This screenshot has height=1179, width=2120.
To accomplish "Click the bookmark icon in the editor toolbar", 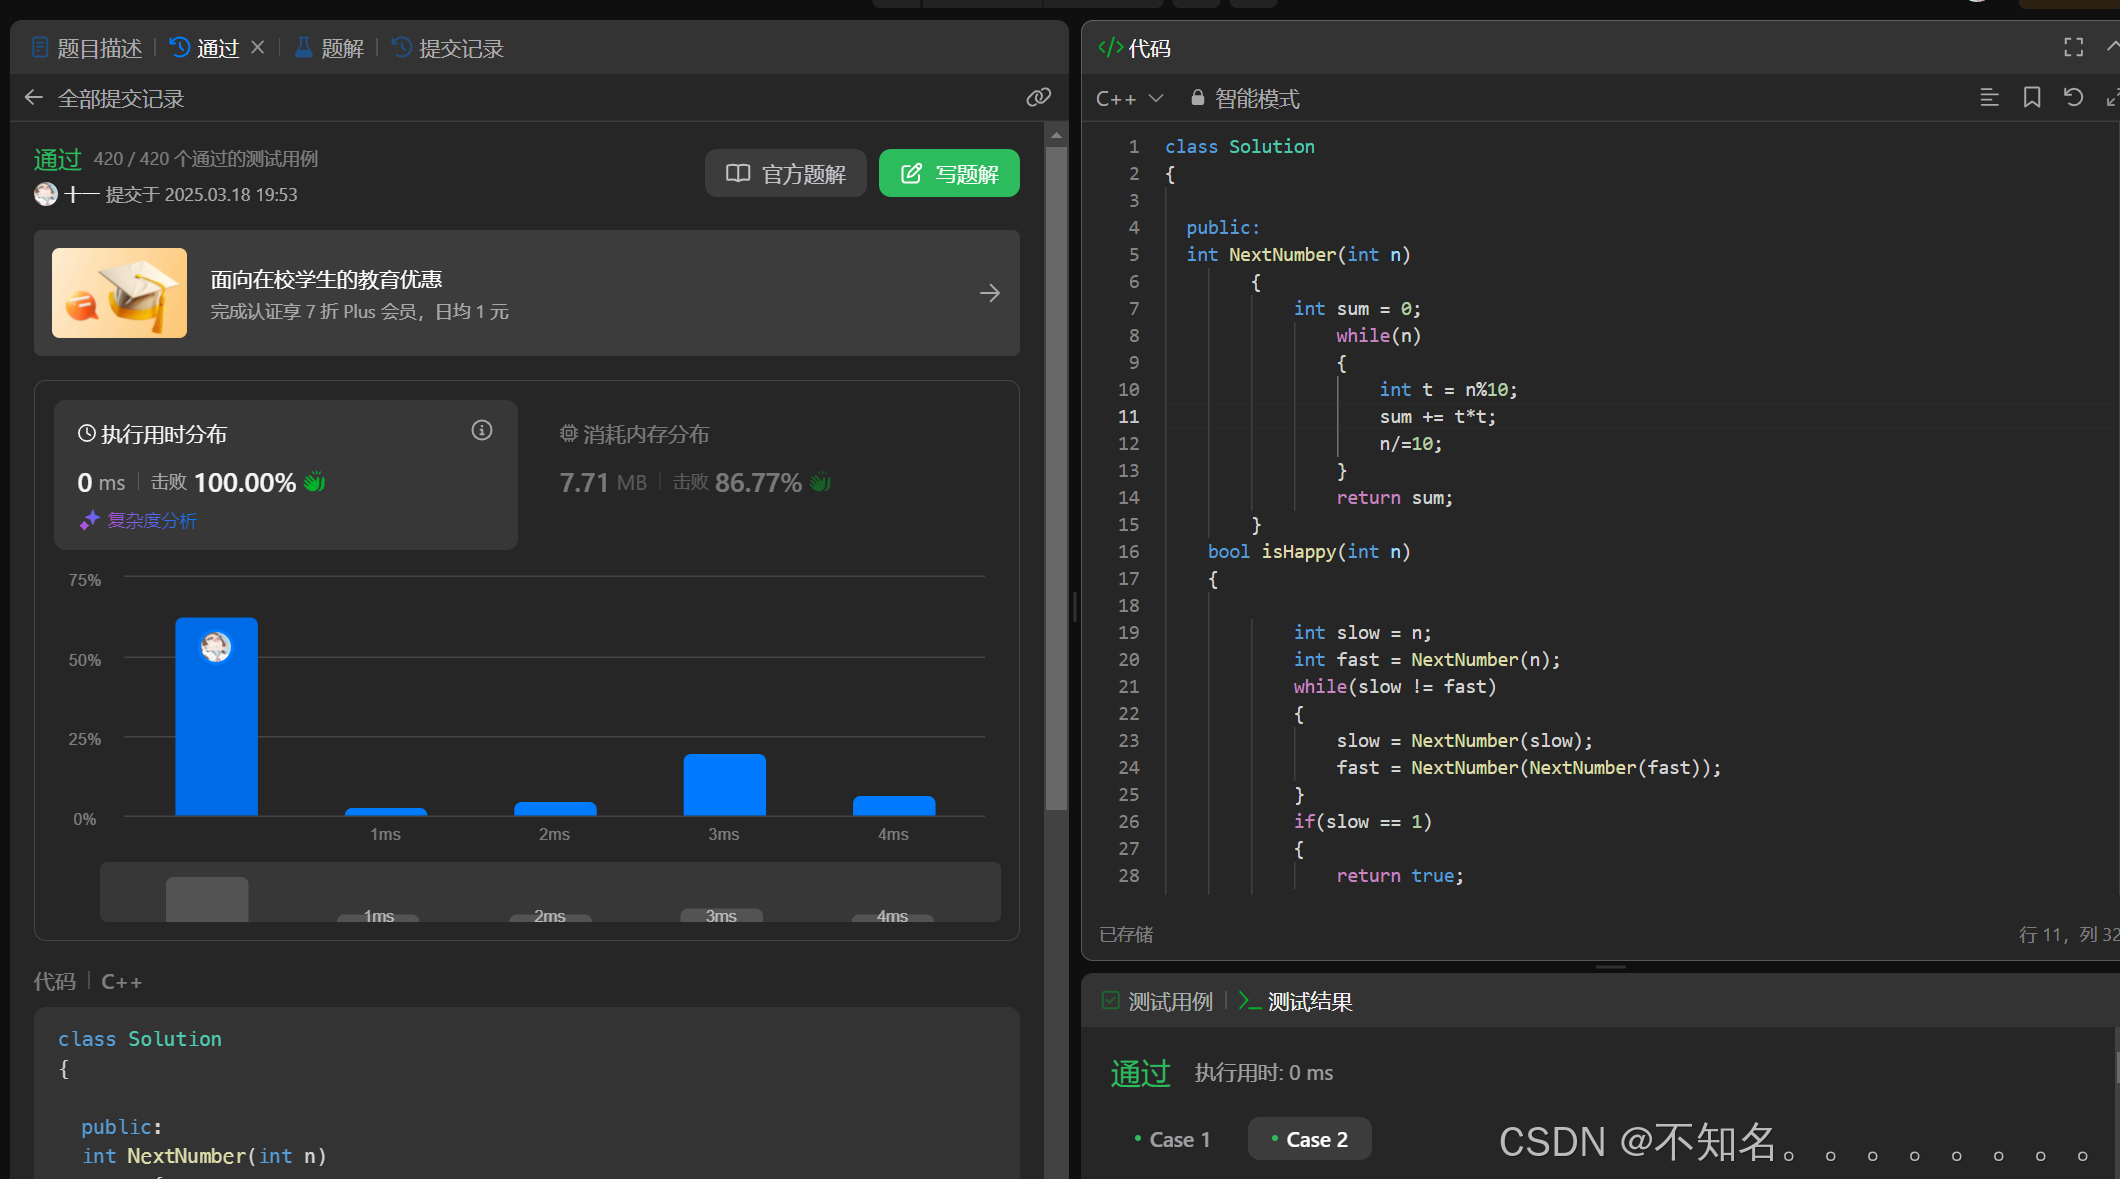I will (x=2032, y=98).
